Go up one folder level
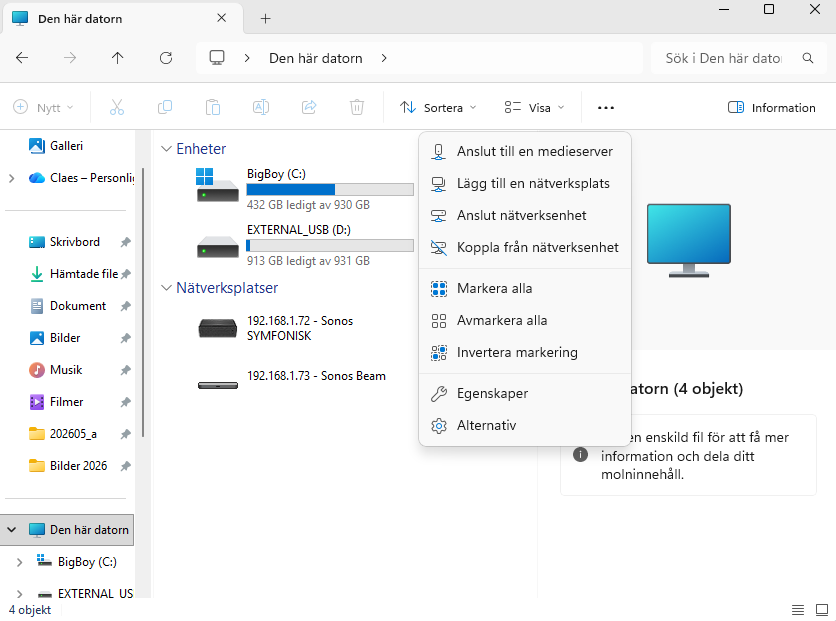Viewport: 836px width, 621px height. 117,58
